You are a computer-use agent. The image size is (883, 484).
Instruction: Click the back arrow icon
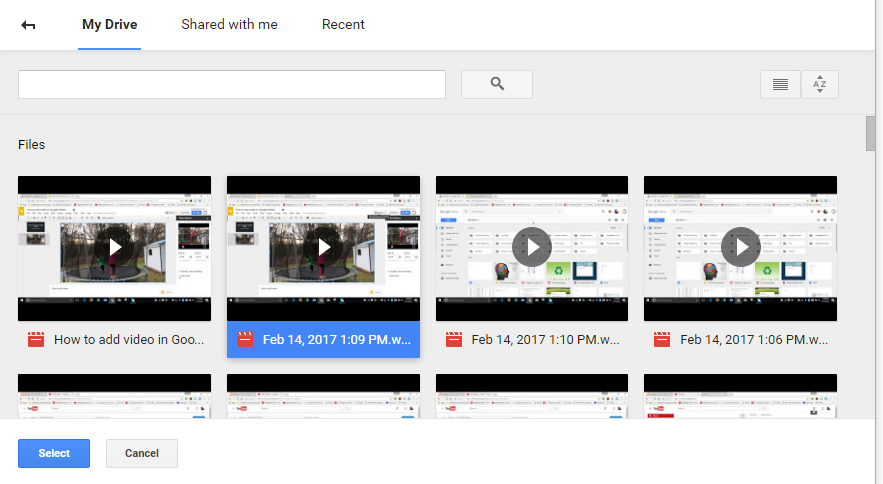click(28, 25)
